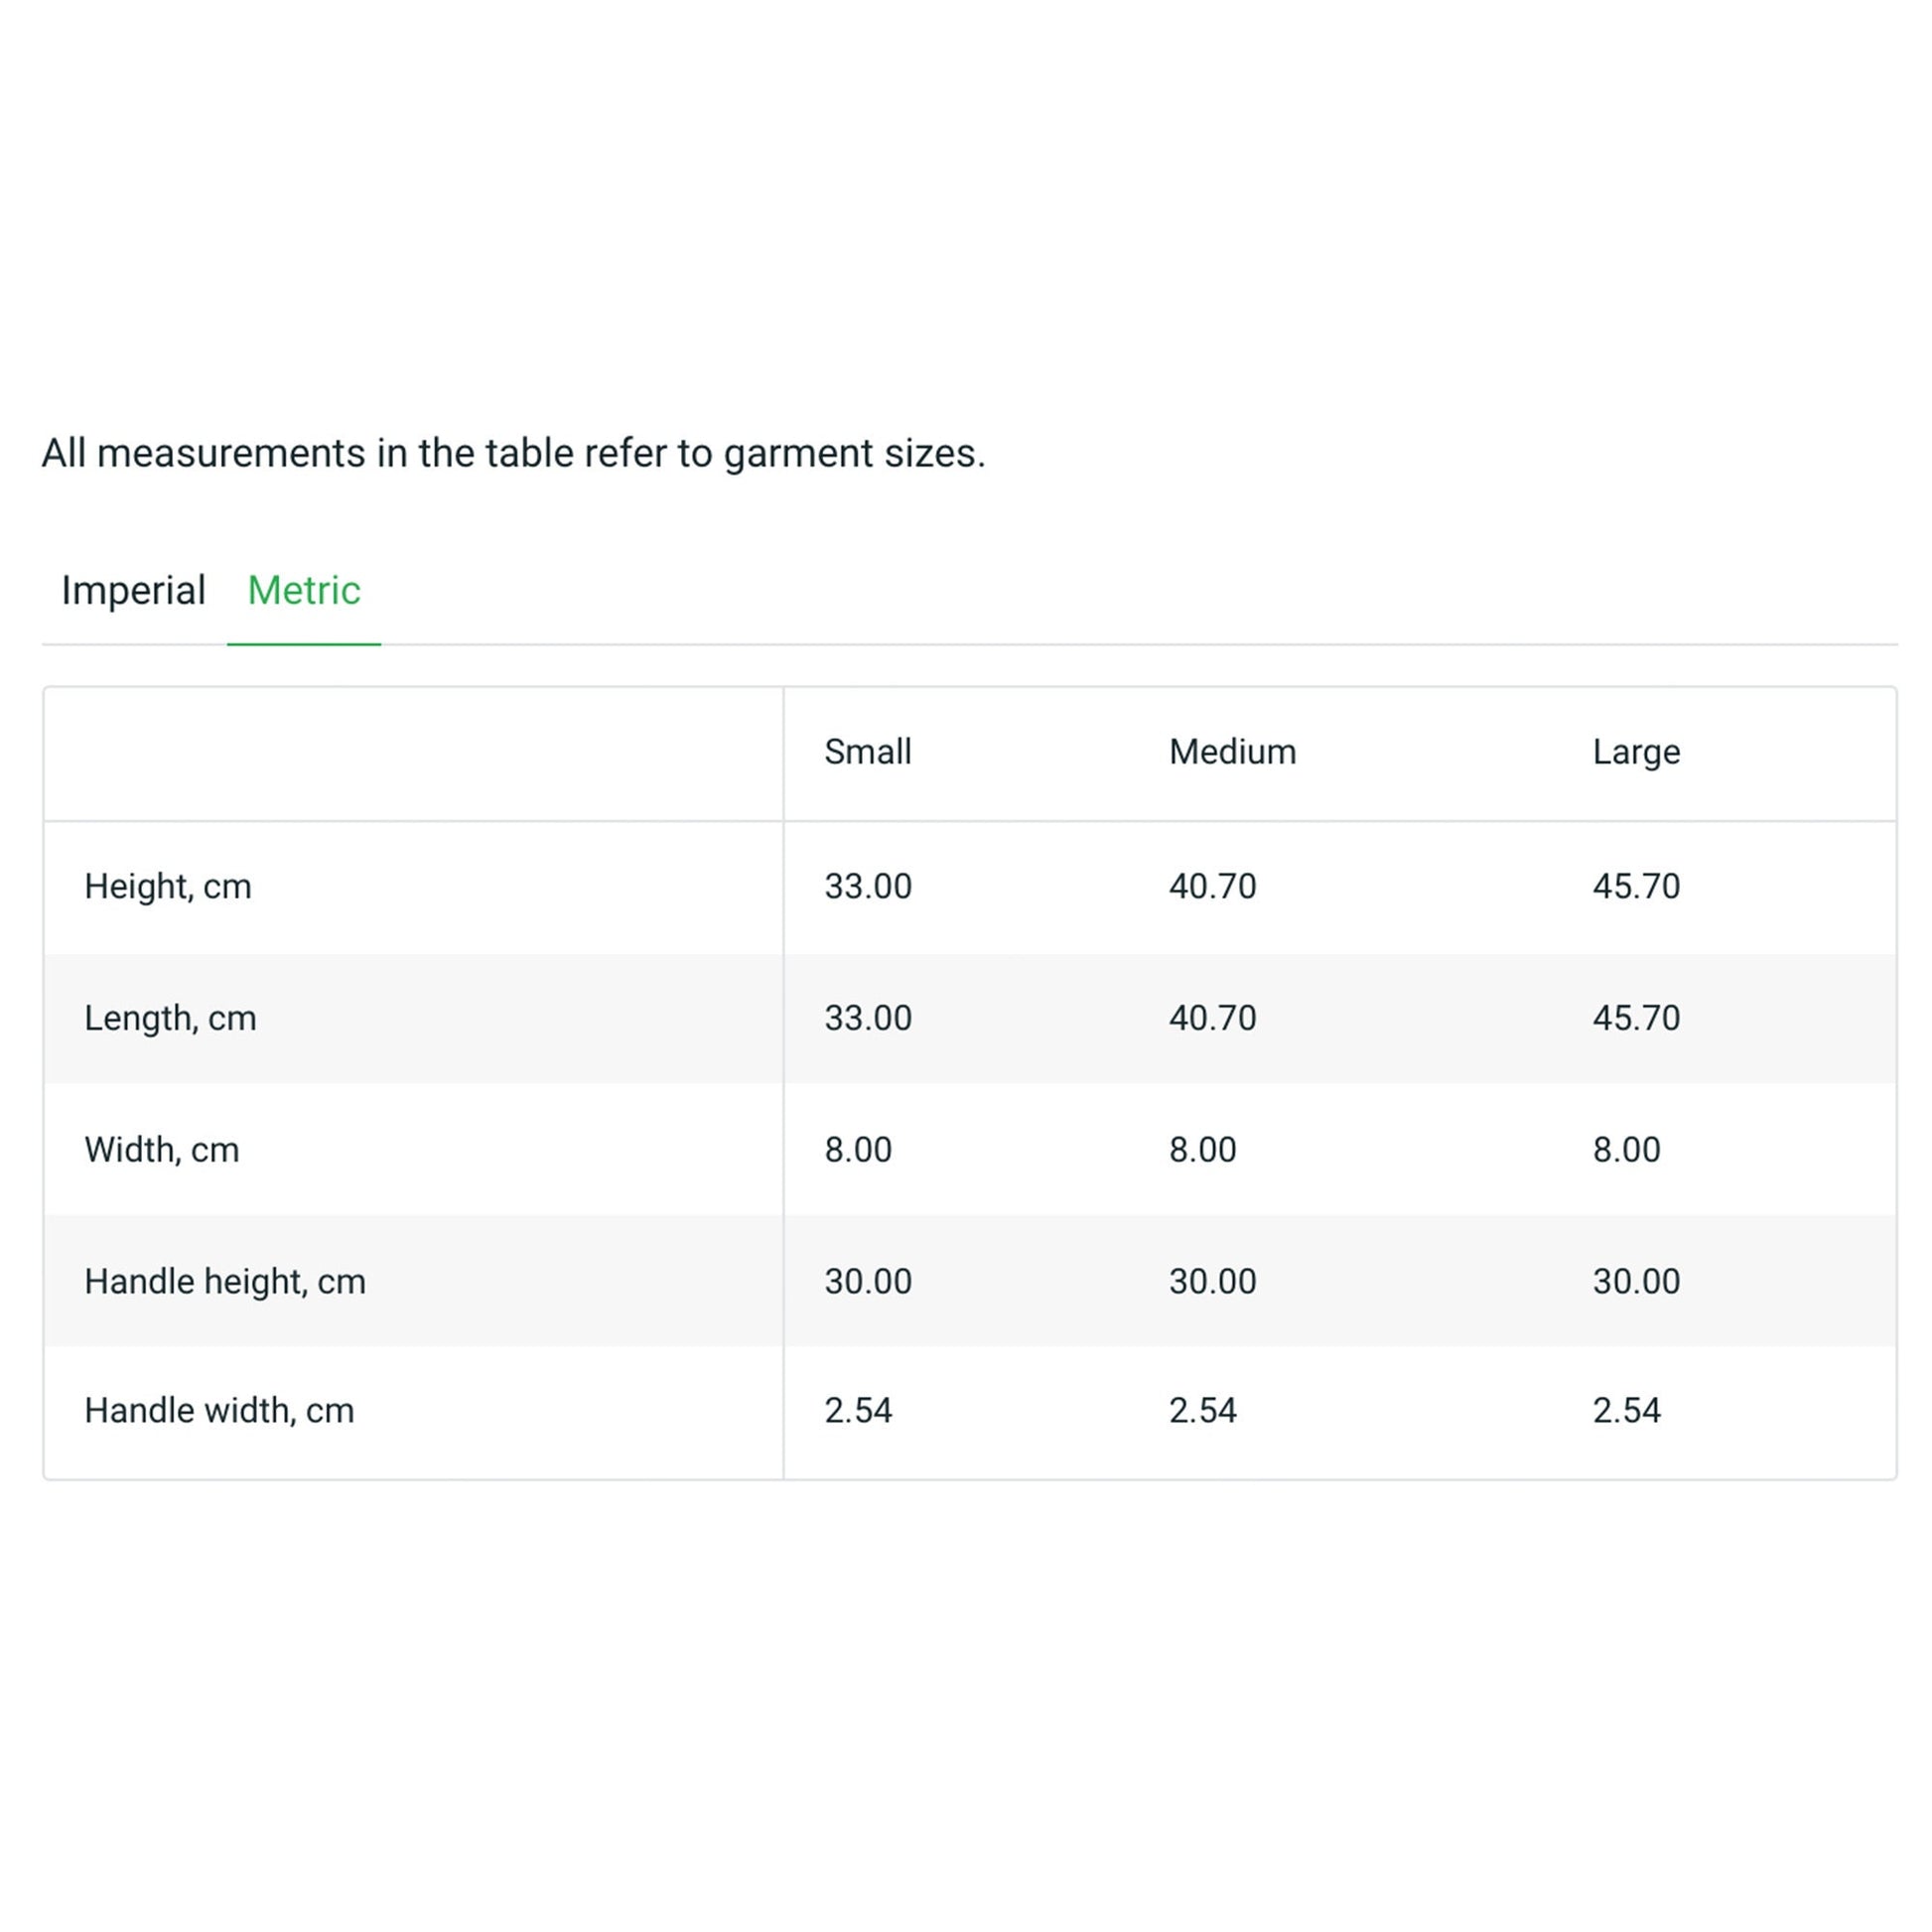Click the Medium height value 40.70
1932x1932 pixels.
[x=1213, y=886]
